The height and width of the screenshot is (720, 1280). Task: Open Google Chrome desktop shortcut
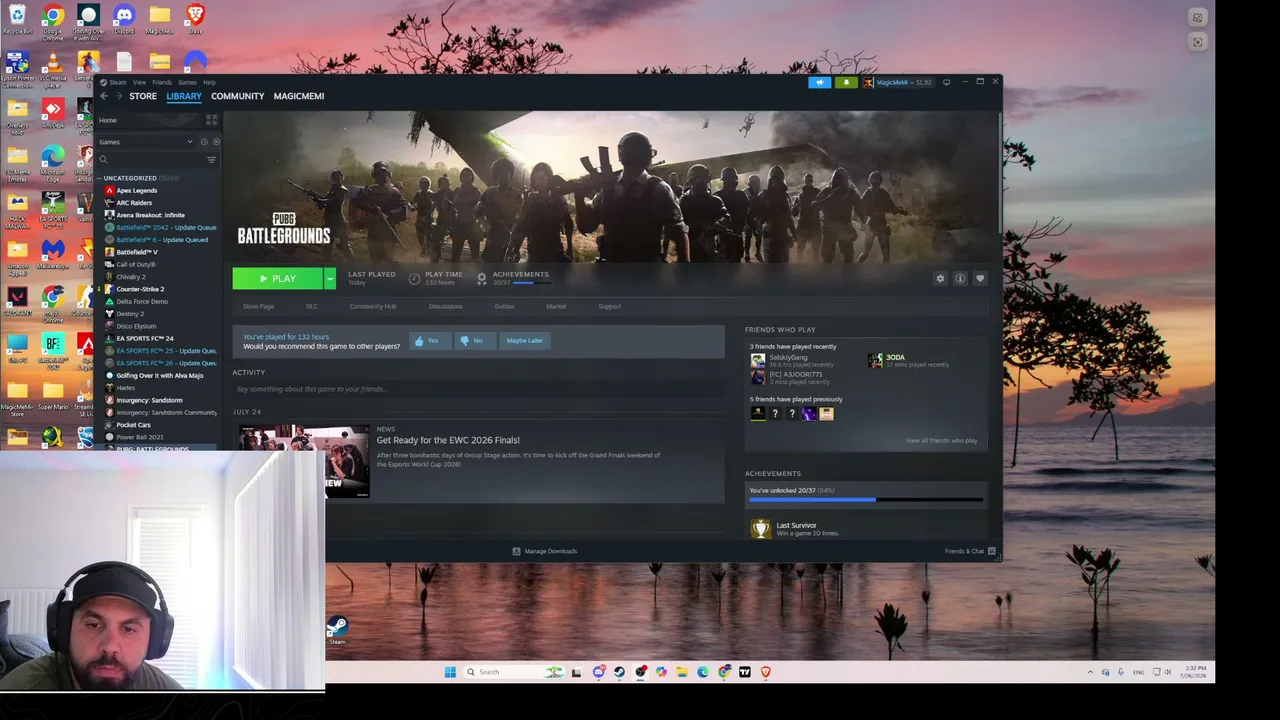(x=53, y=18)
